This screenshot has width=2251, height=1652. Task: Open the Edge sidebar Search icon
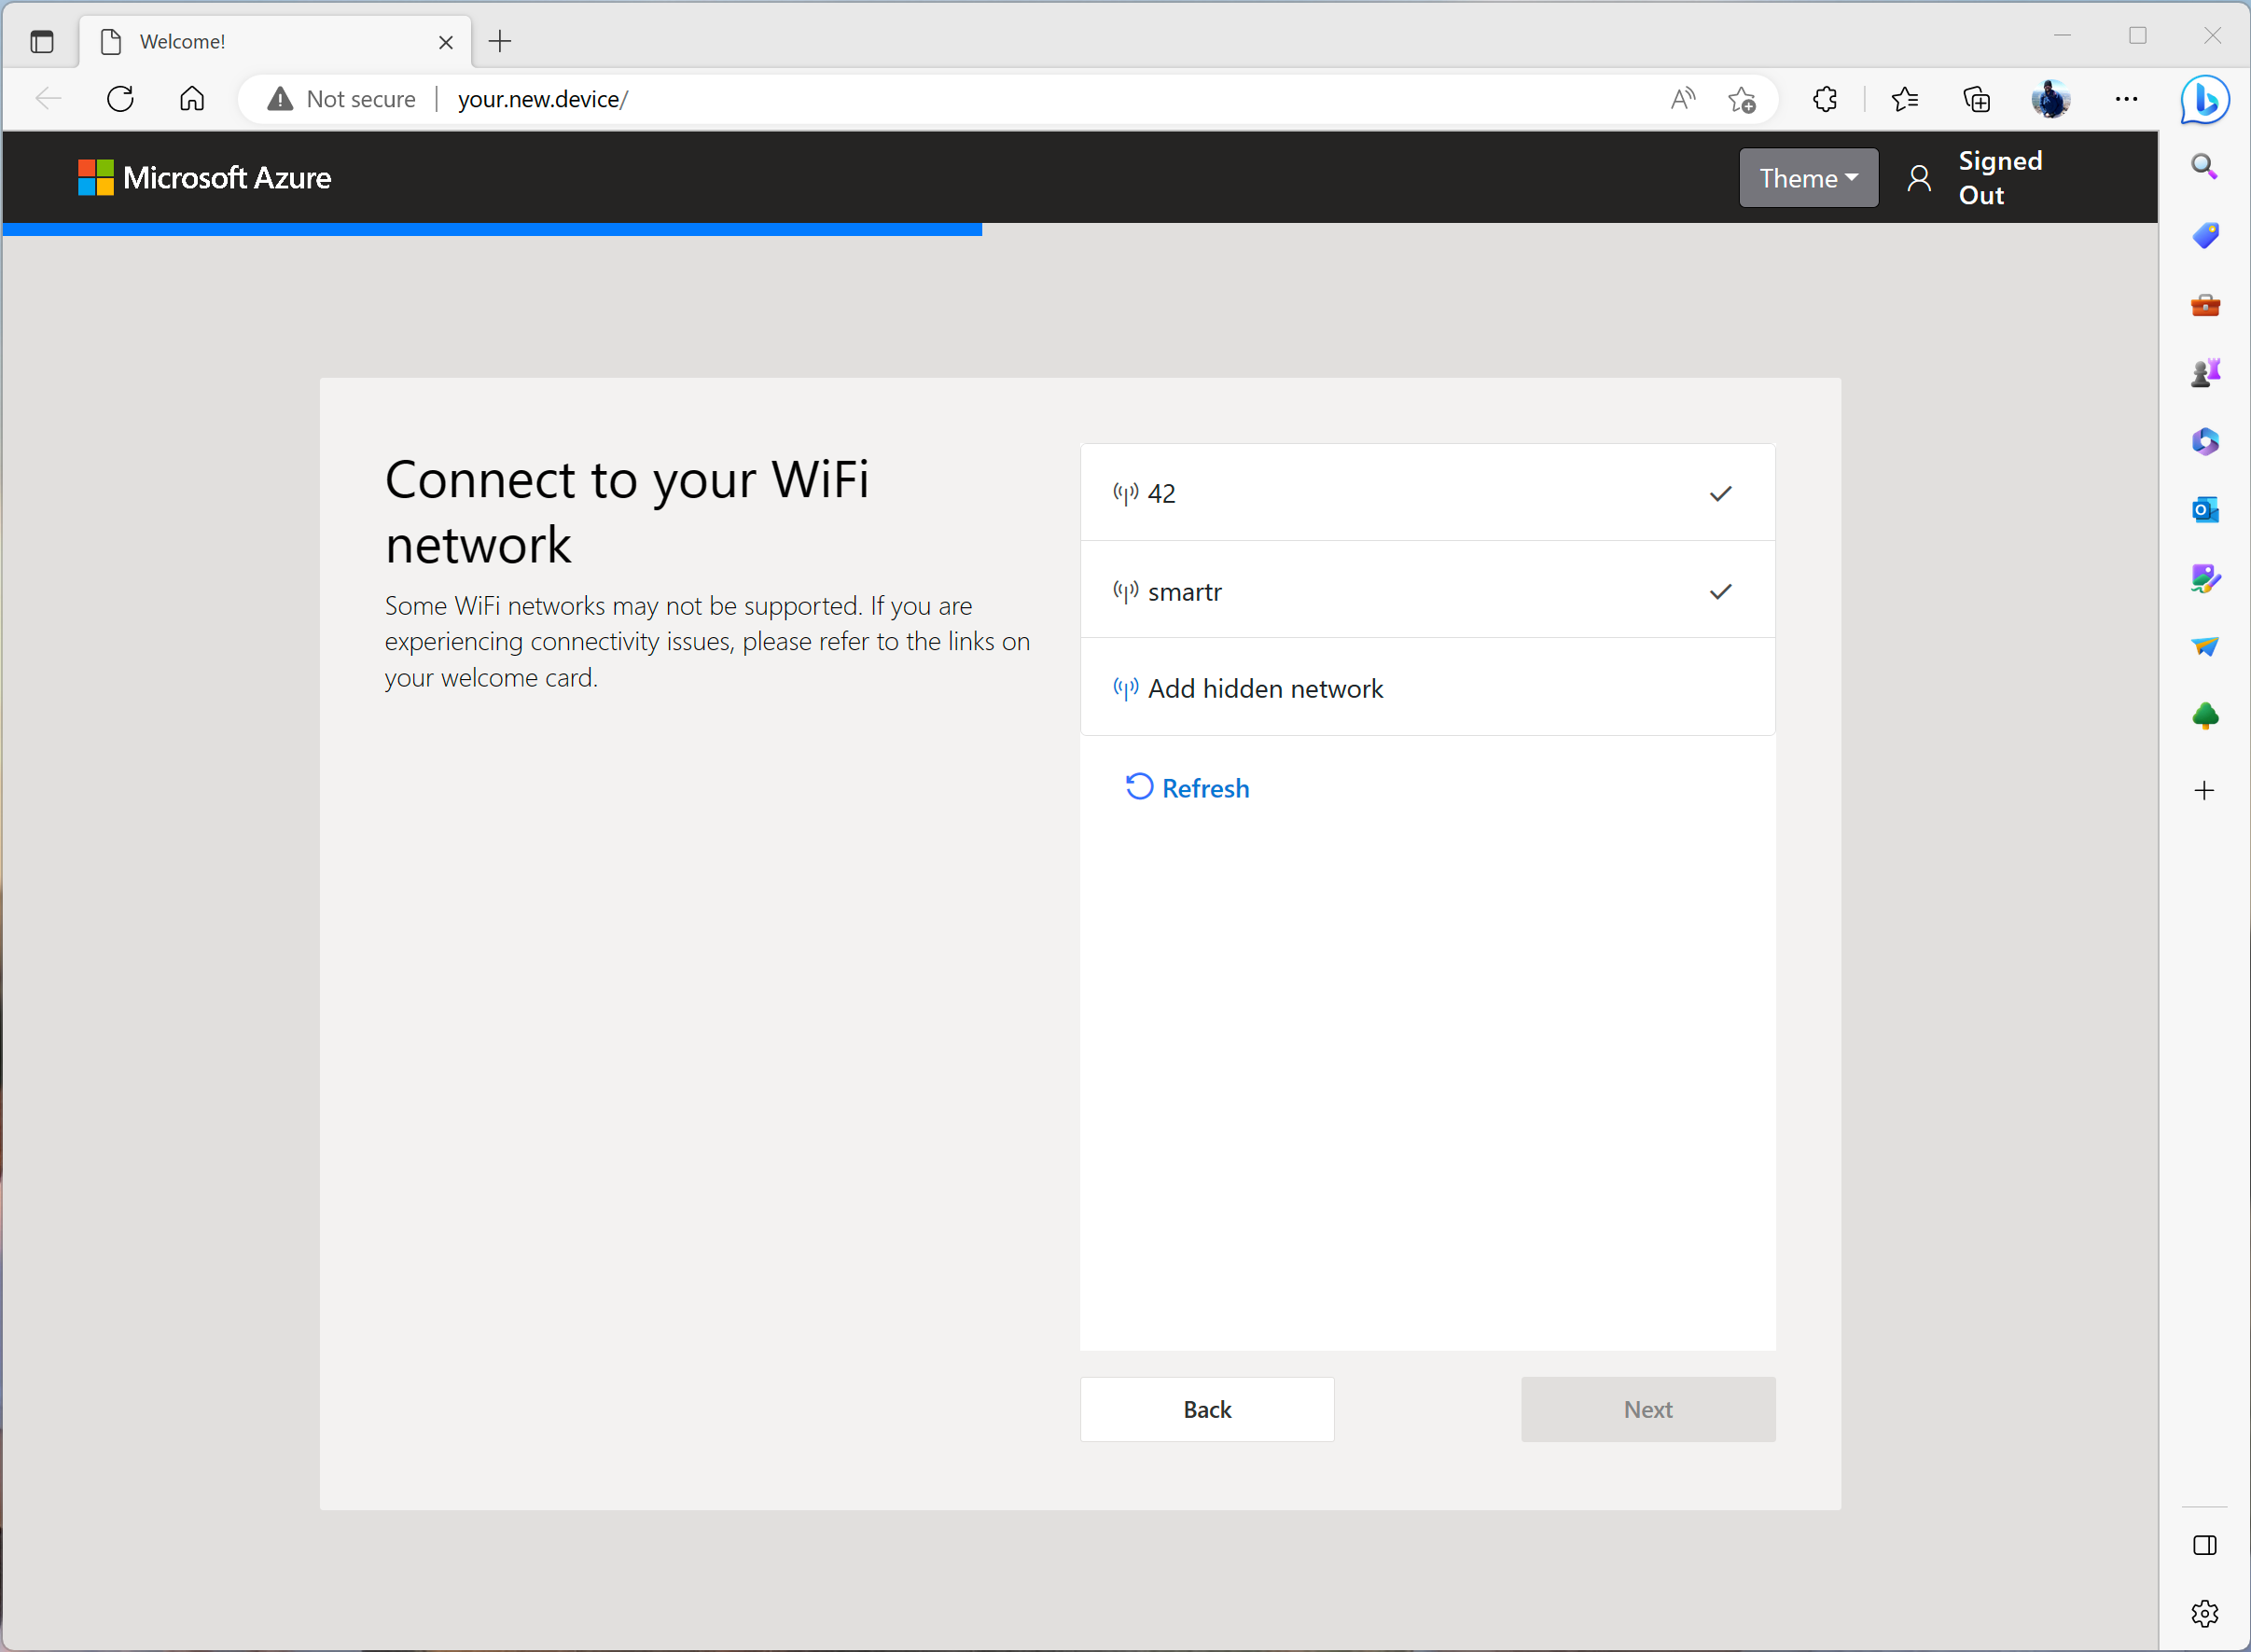click(2204, 167)
